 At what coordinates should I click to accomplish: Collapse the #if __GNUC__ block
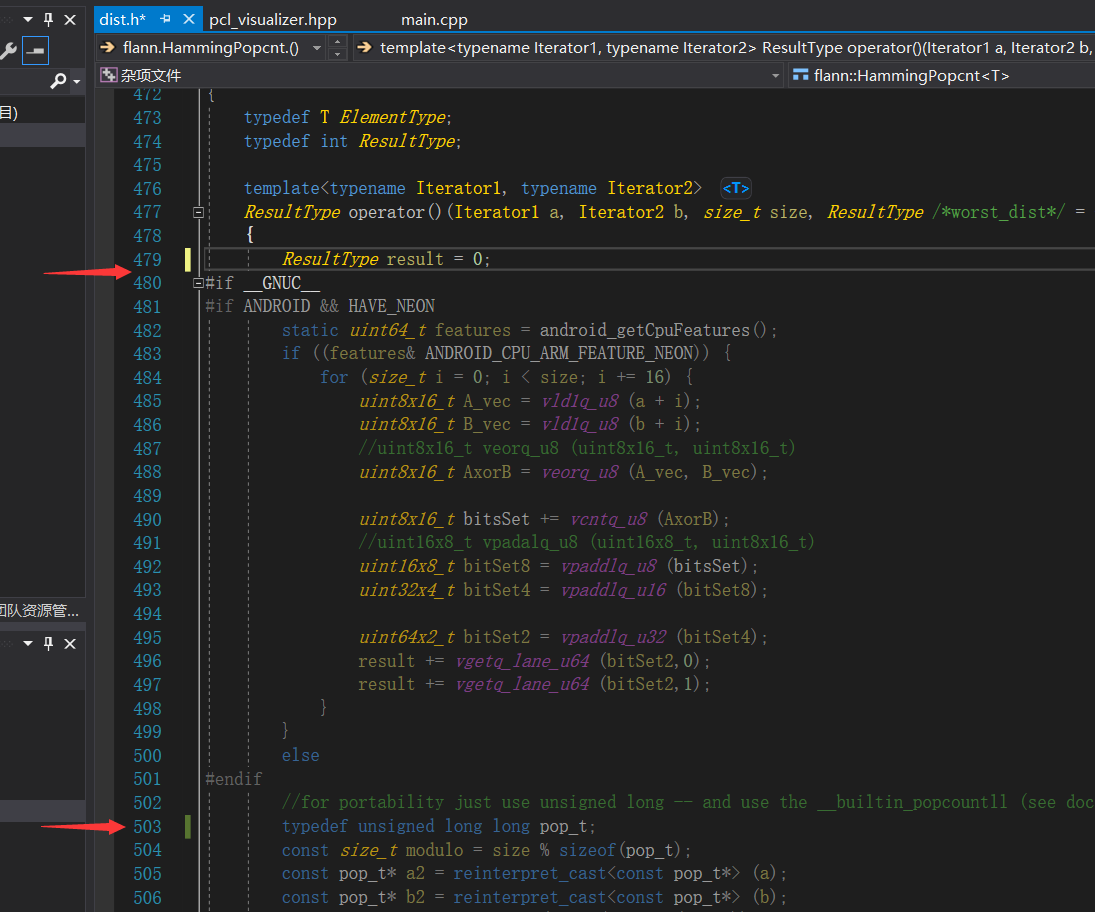[x=198, y=283]
